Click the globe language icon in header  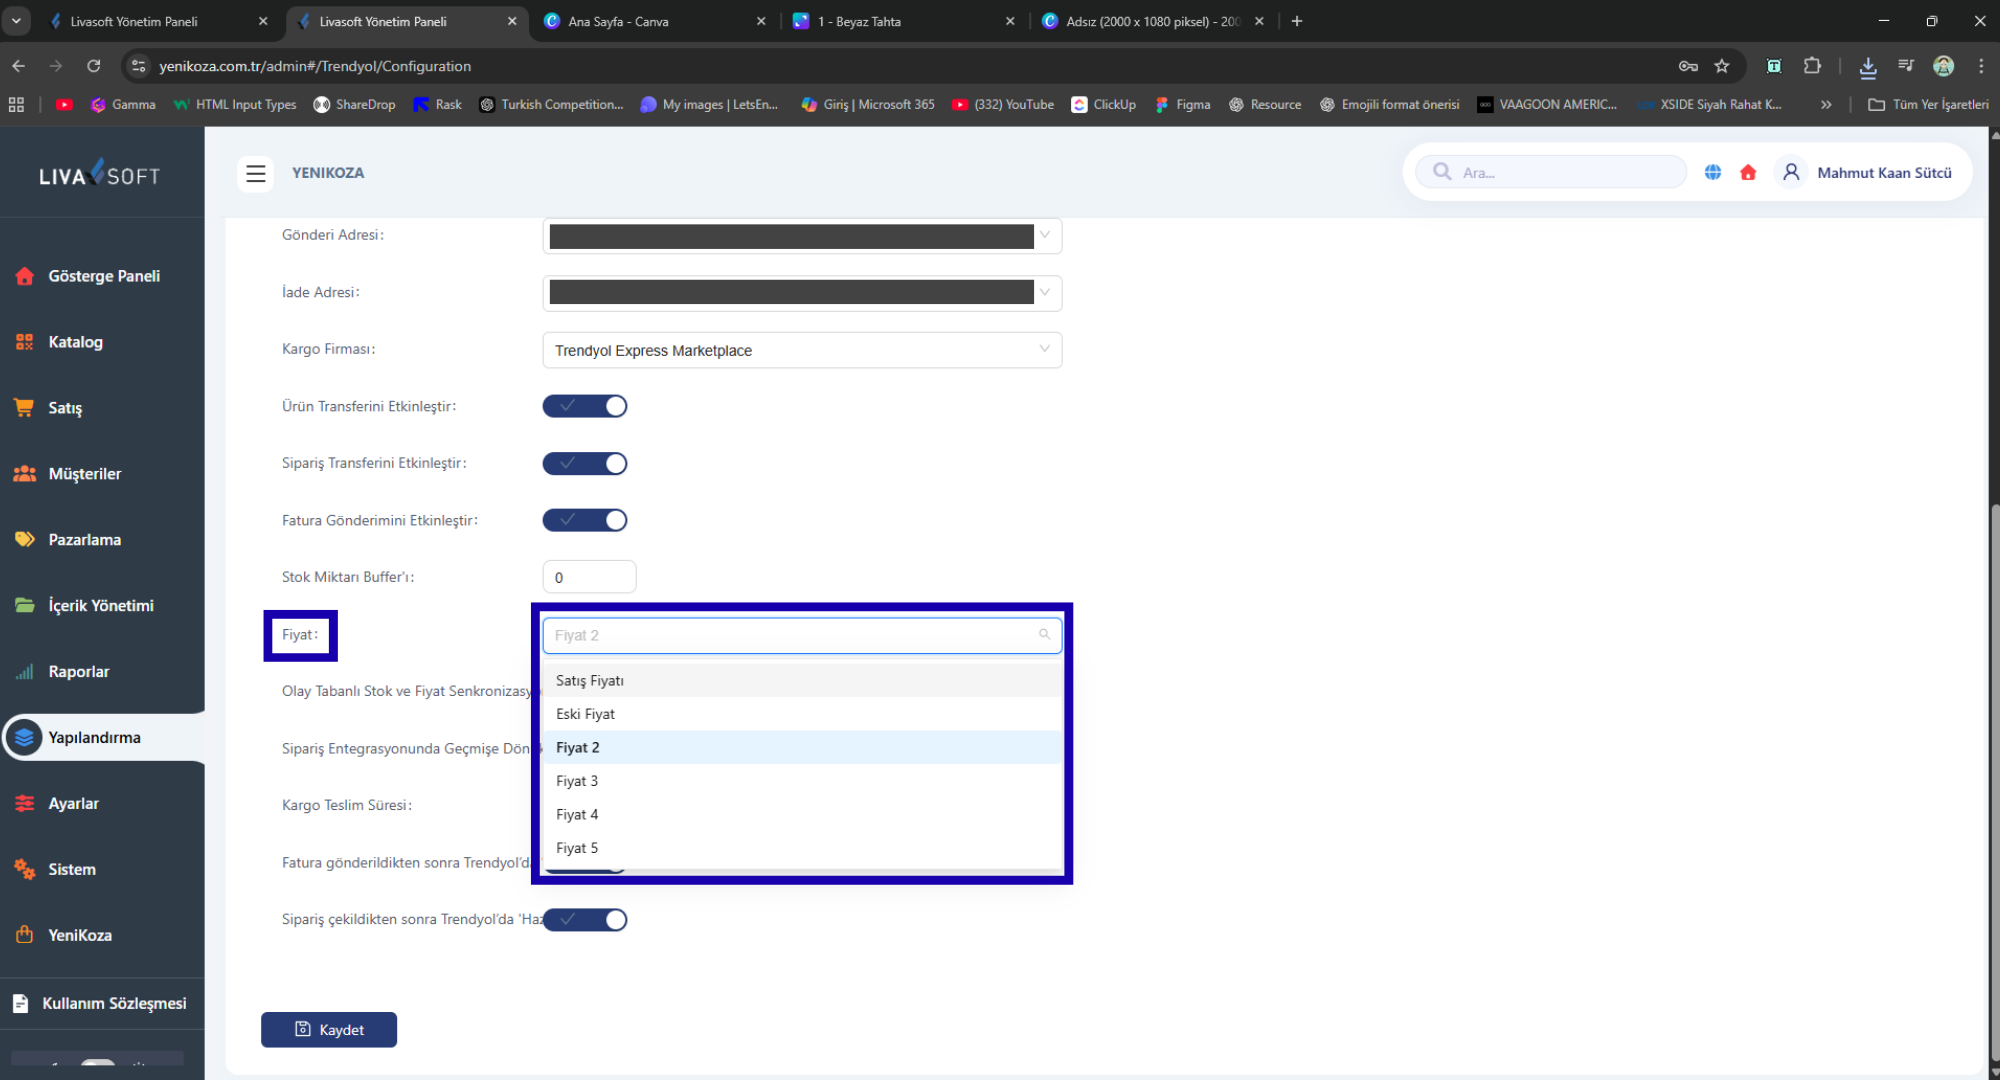[x=1713, y=172]
